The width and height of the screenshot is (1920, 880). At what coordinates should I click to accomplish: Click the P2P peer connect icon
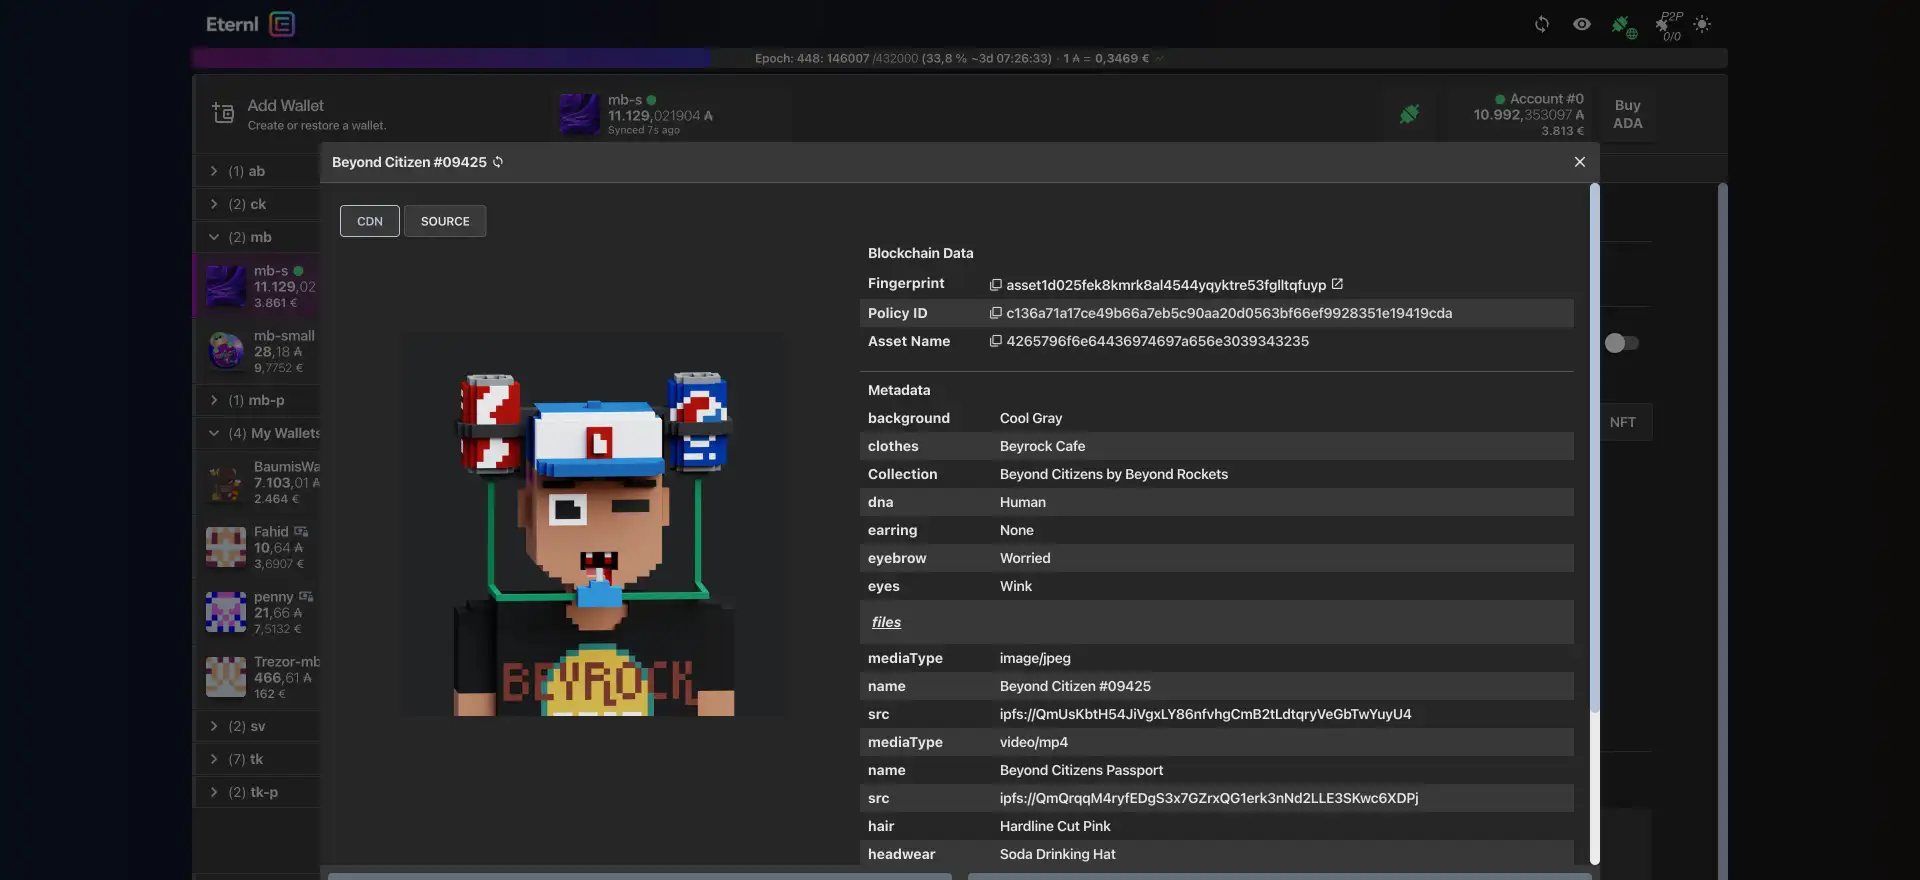pos(1667,25)
